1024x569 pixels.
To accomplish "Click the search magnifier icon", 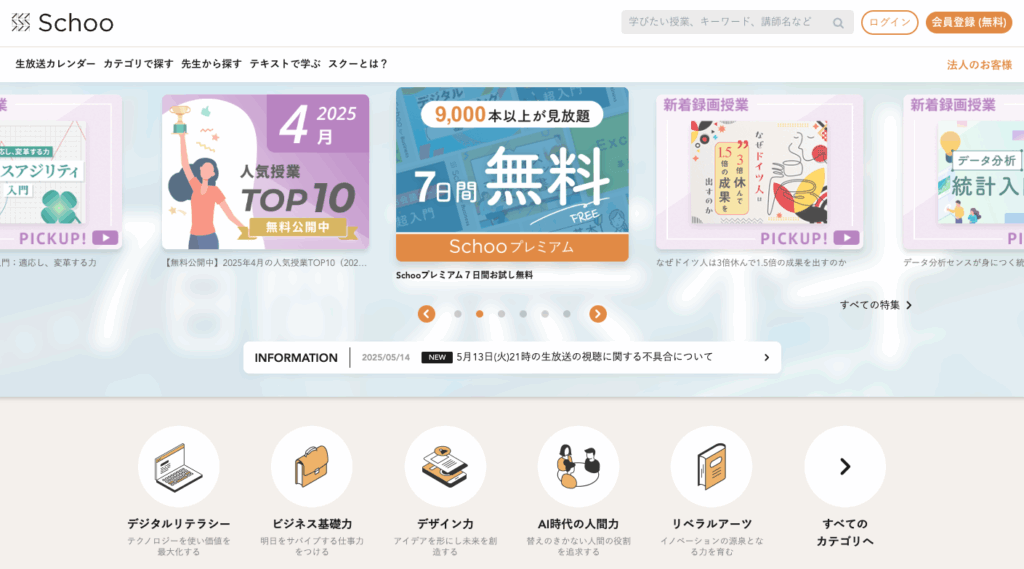I will point(838,23).
